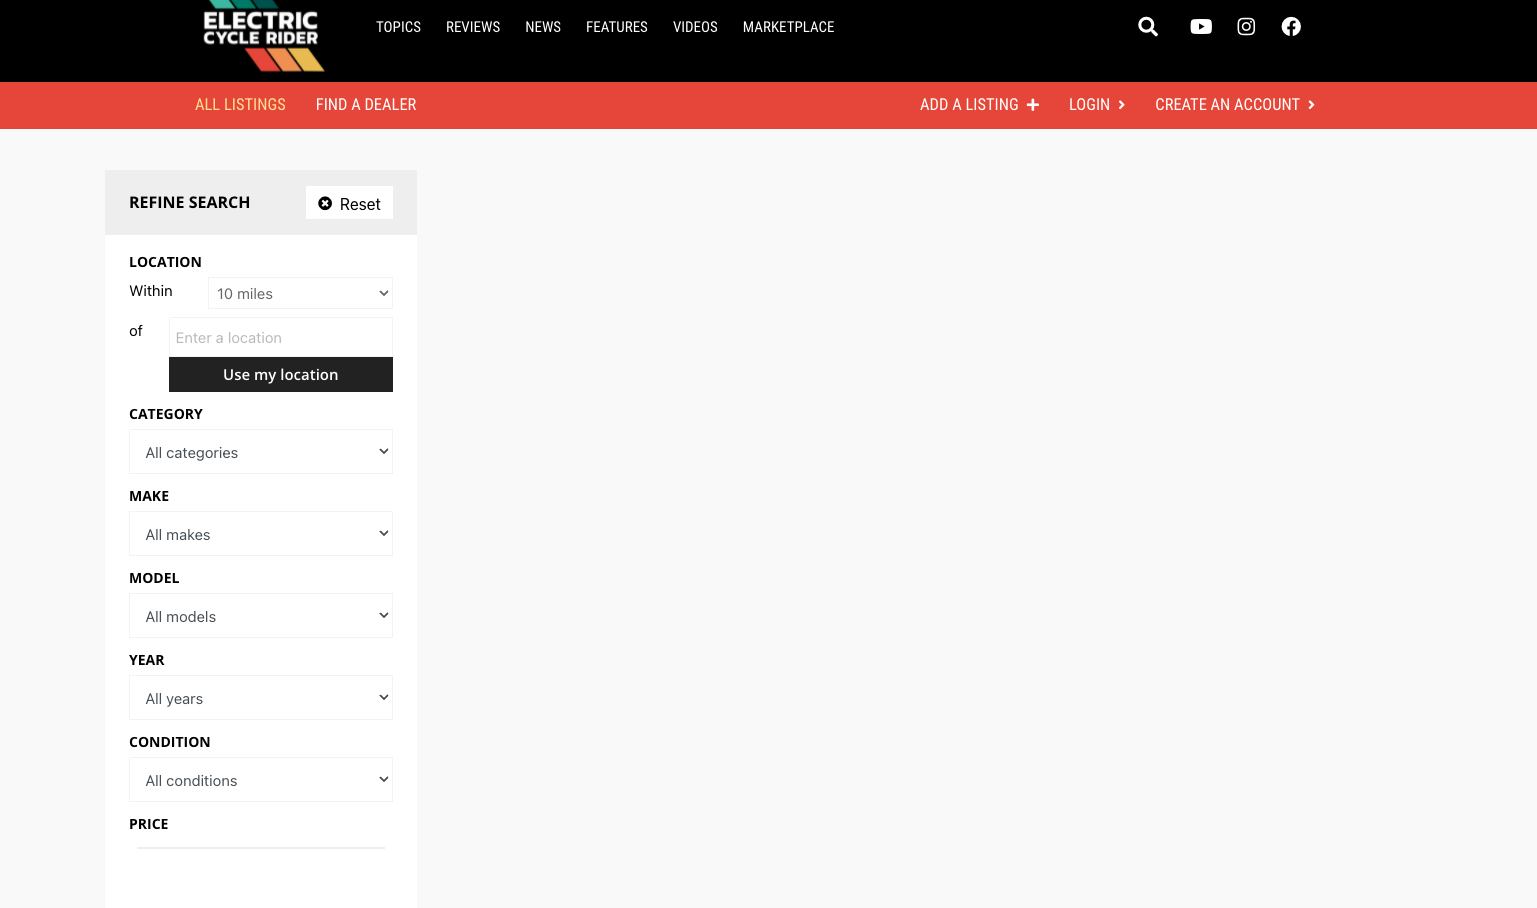The image size is (1537, 908).
Task: Open the site search magnifier icon
Action: pyautogui.click(x=1148, y=27)
